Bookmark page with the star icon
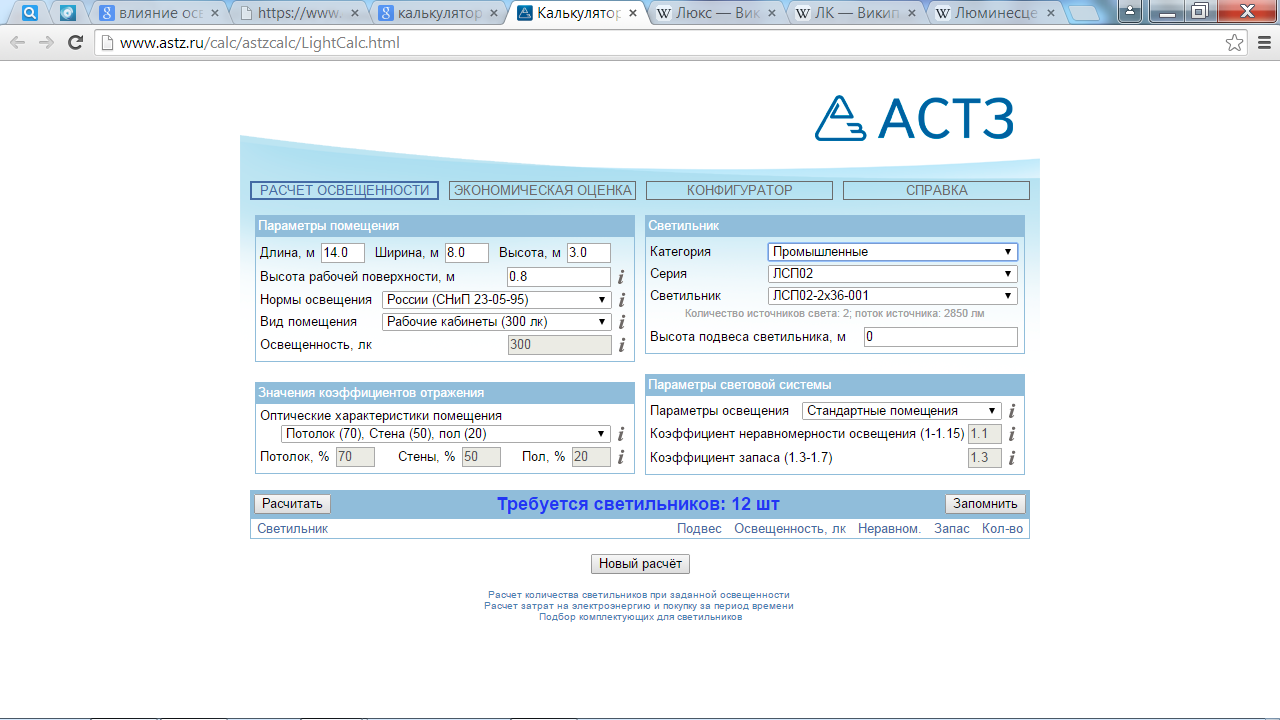Screen dimensions: 1280x720 [1235, 43]
